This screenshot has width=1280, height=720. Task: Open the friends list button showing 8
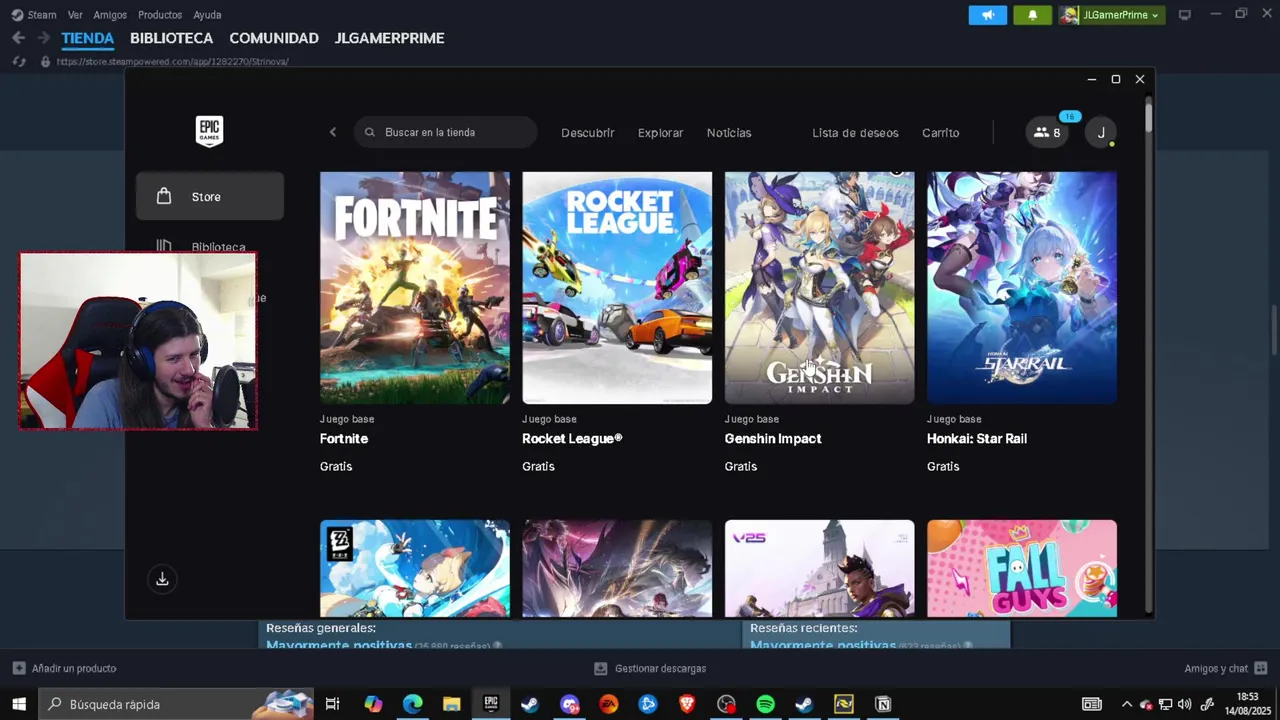[x=1047, y=132]
